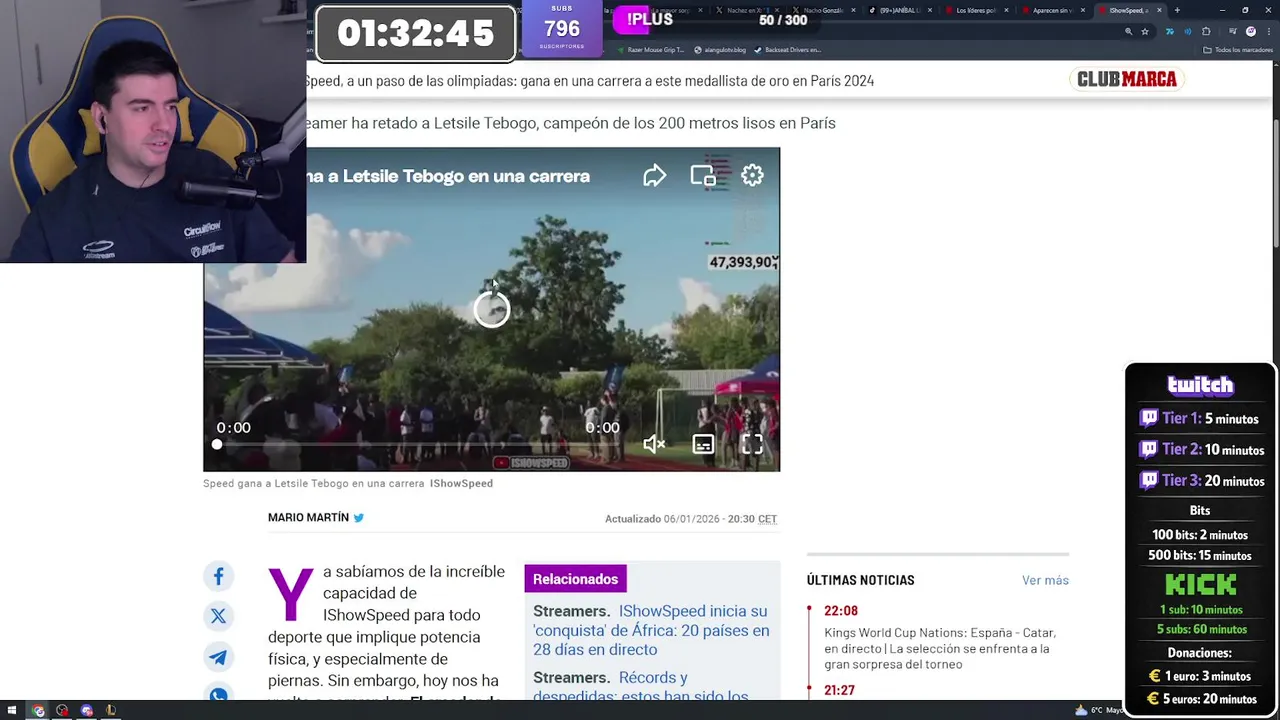Enter fullscreen on the video player
This screenshot has width=1280, height=720.
pyautogui.click(x=752, y=444)
